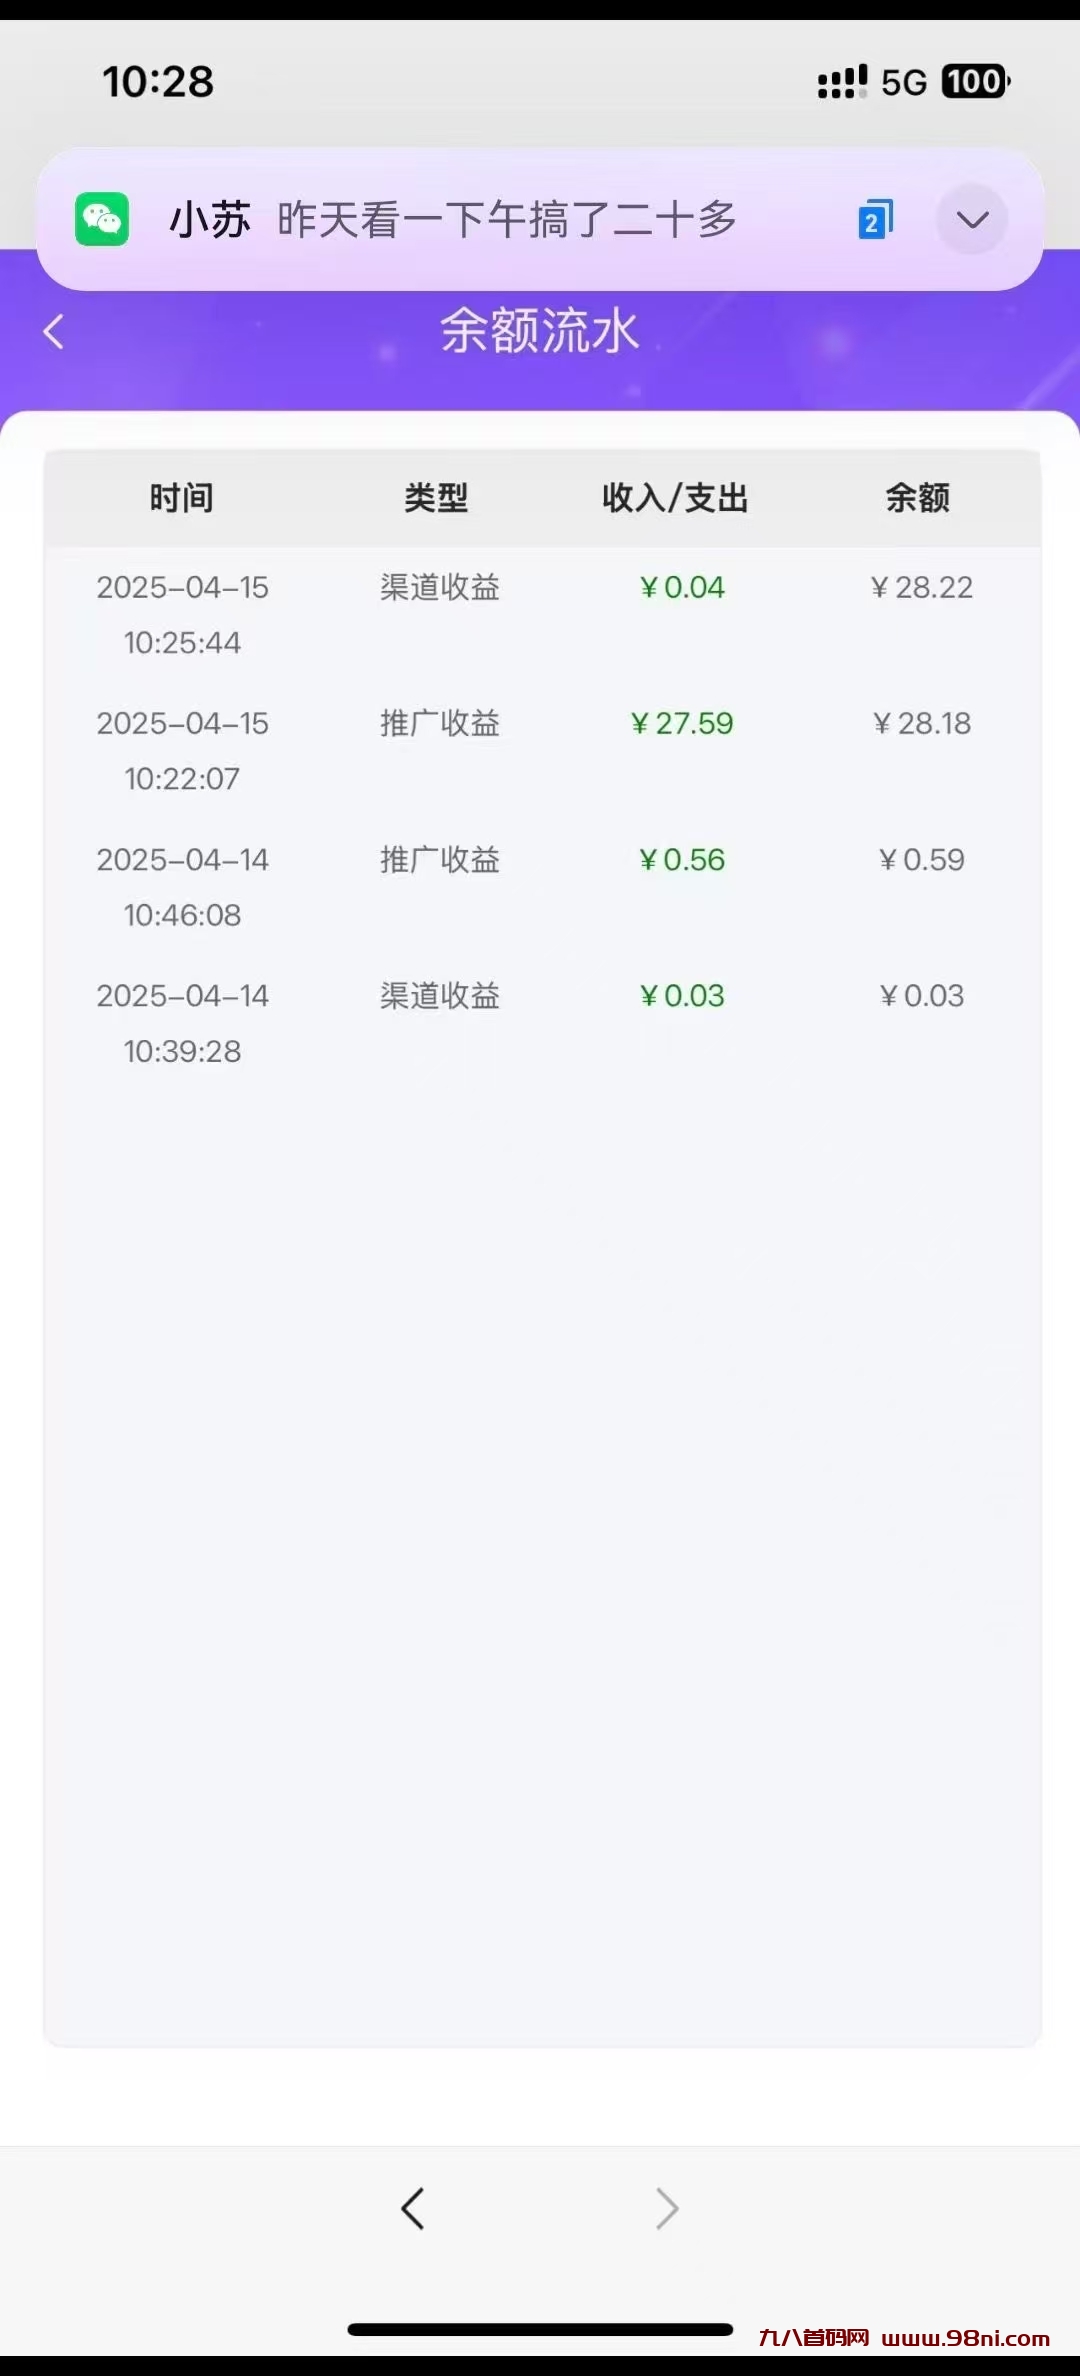Tap the browser back navigation arrow
The height and width of the screenshot is (2376, 1080).
point(413,2208)
